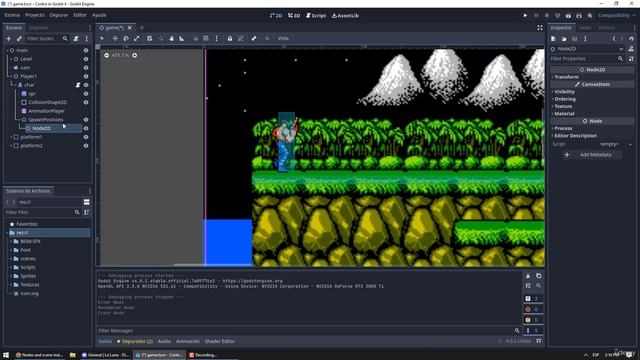Toggle visibility of main node
The image size is (640, 360).
(86, 50)
